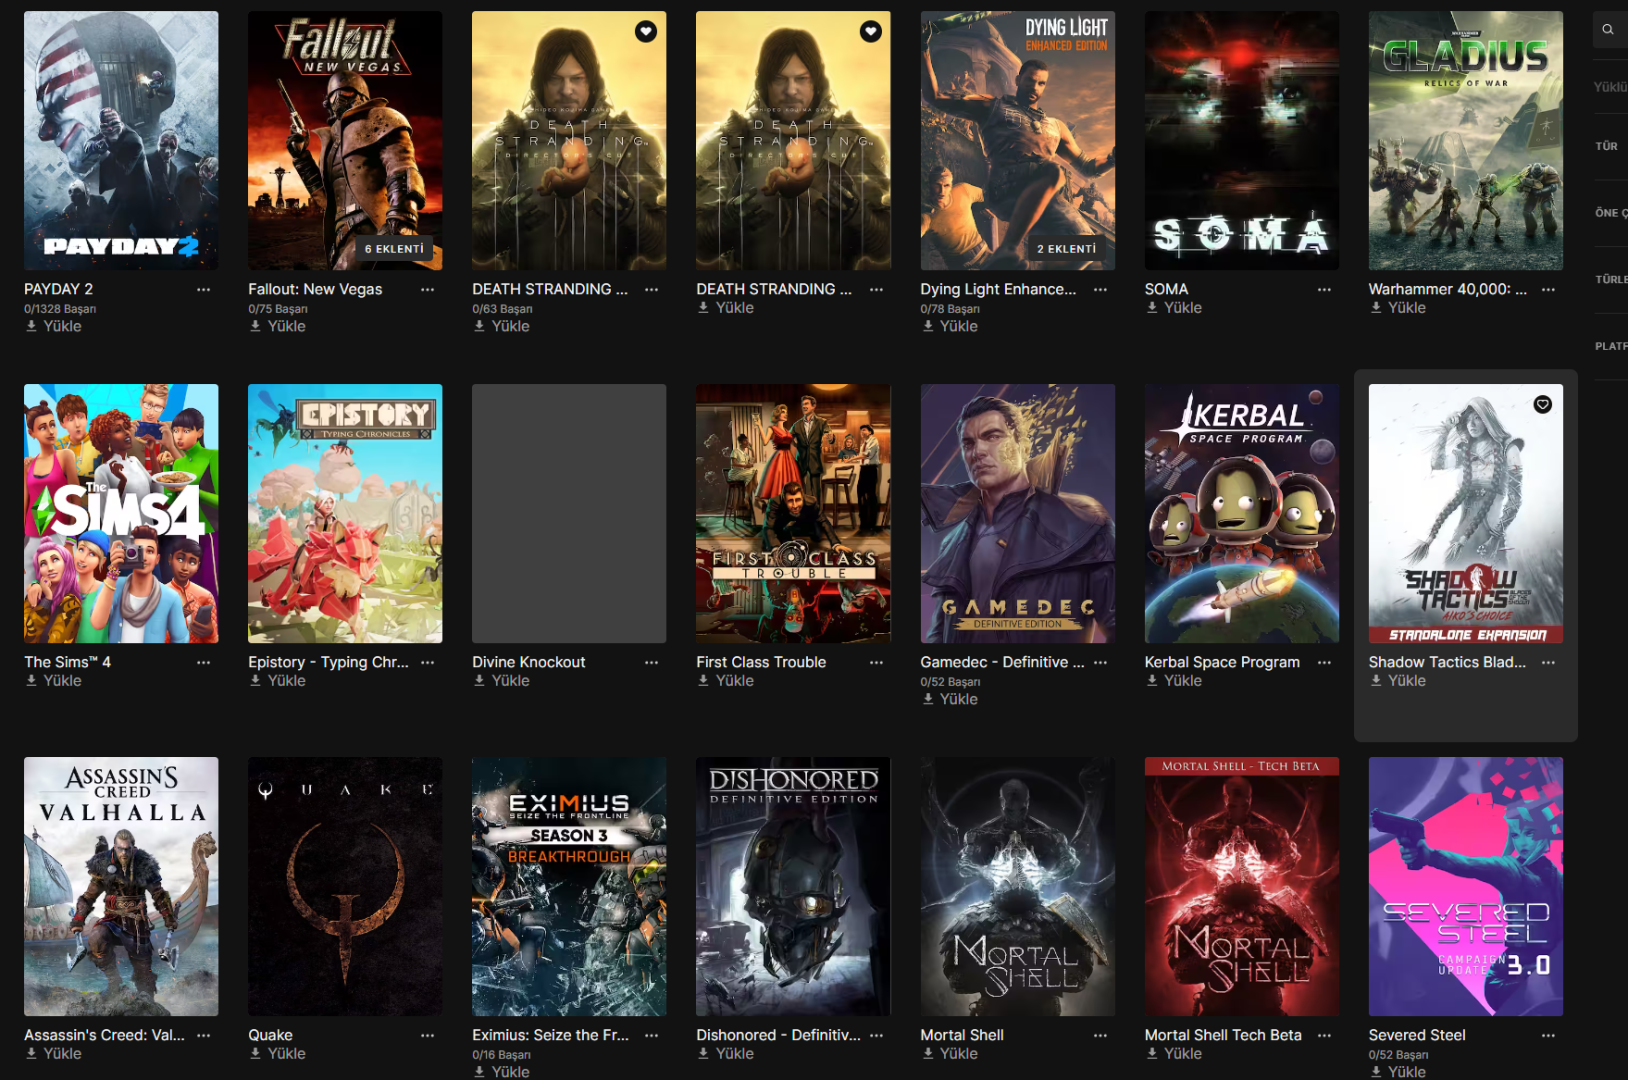Install The Sims 4 with Yükle
This screenshot has height=1080, width=1628.
point(54,680)
